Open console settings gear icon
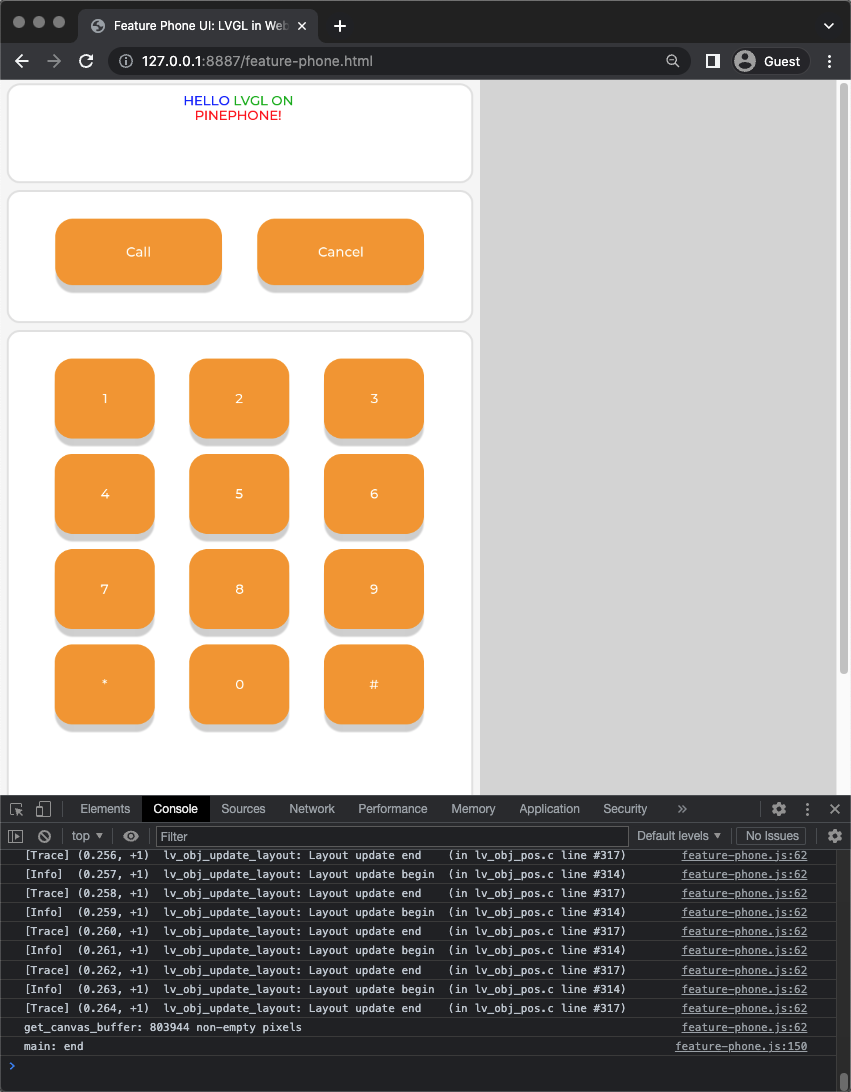This screenshot has width=851, height=1092. click(x=834, y=836)
